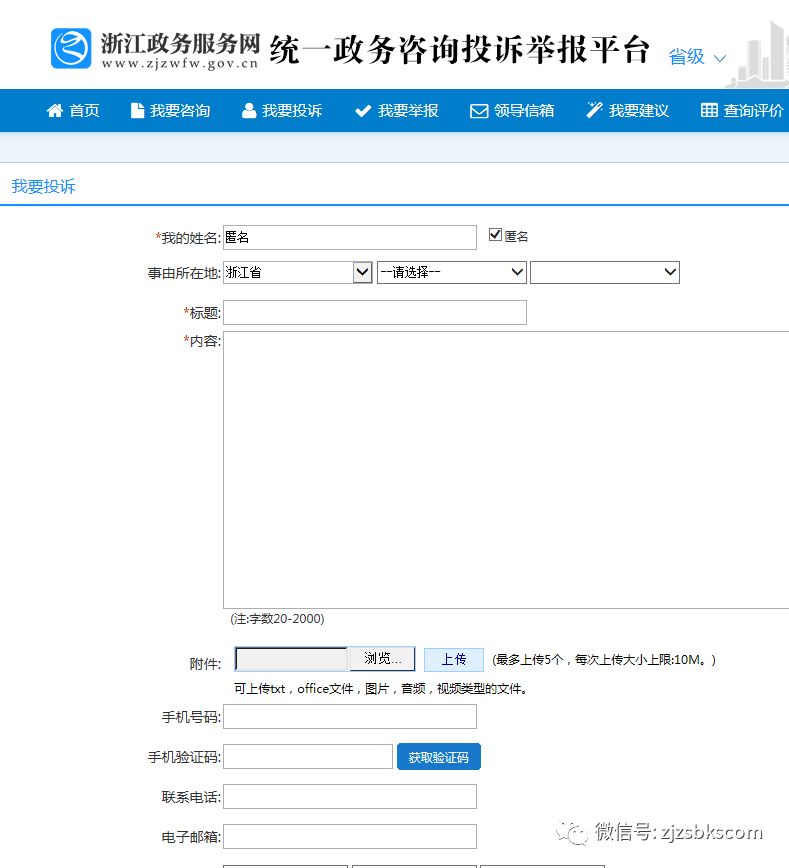
Task: Focus the 电子邮箱 email field
Action: (x=350, y=836)
